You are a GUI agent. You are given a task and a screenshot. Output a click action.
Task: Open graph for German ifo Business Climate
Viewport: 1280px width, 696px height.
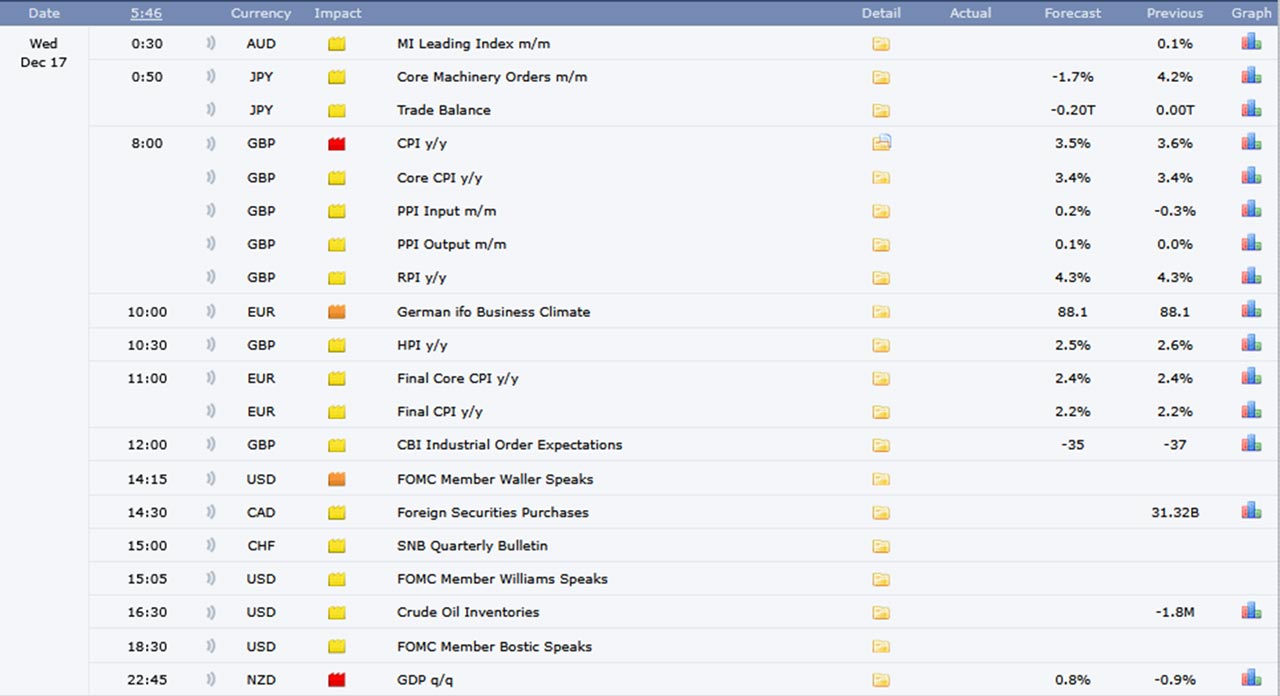[1251, 310]
